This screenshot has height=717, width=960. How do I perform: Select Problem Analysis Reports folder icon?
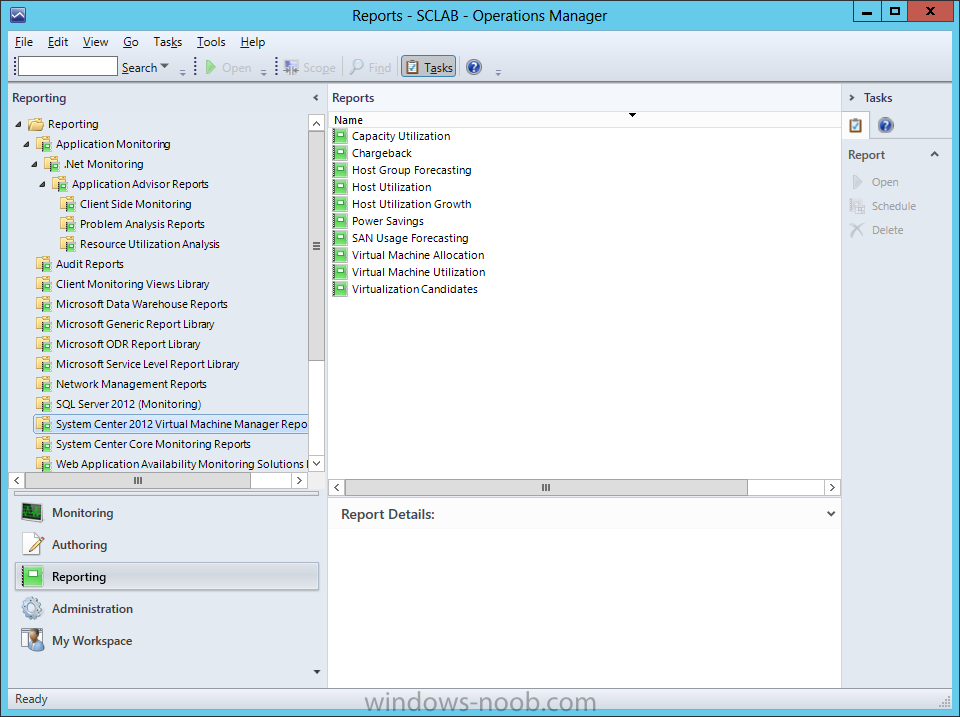coord(68,224)
